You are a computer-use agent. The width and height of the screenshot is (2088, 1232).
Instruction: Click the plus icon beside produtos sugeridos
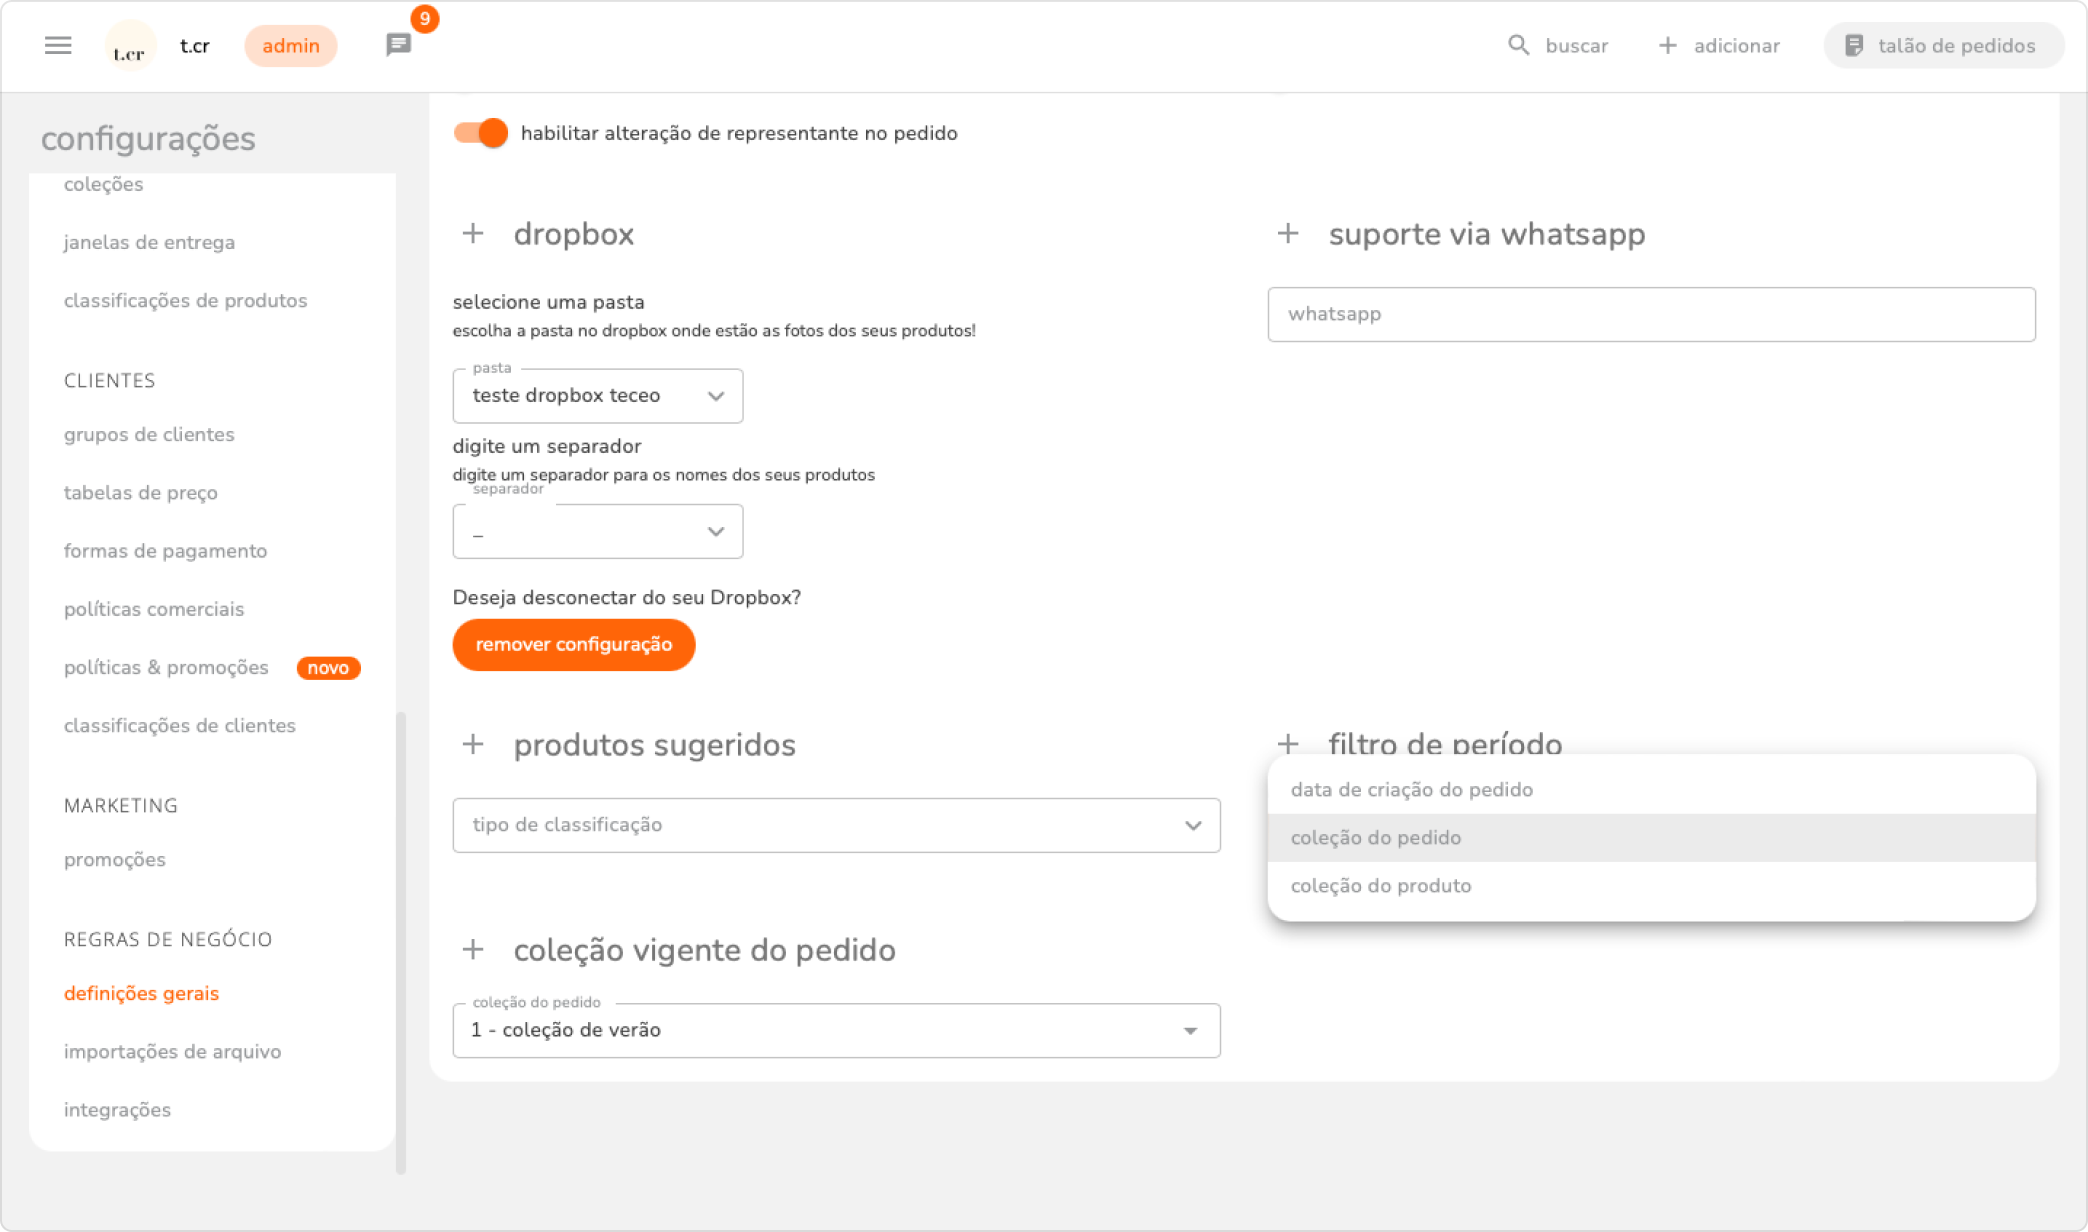point(473,745)
